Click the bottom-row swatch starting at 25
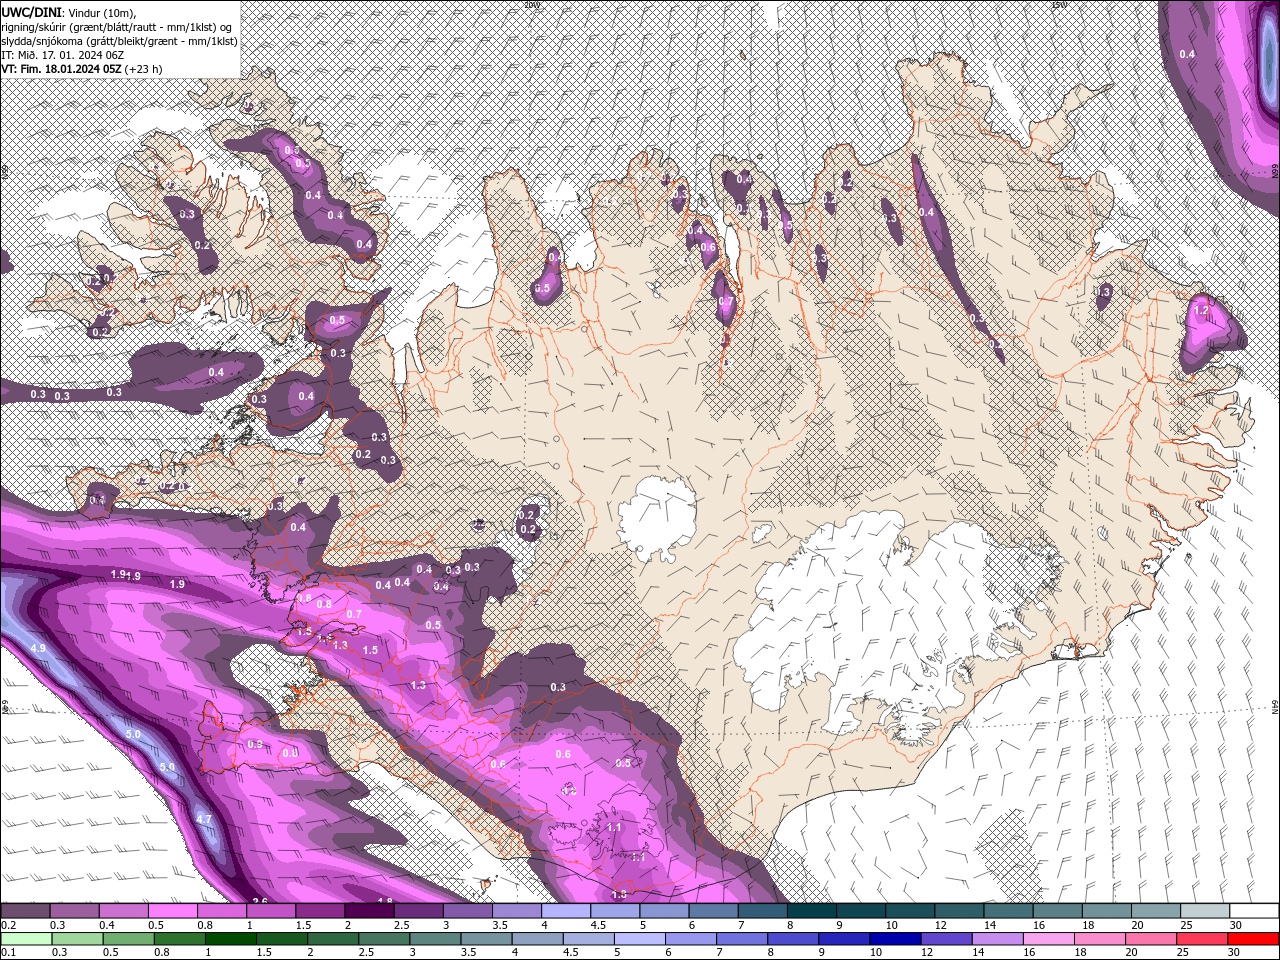Image resolution: width=1280 pixels, height=960 pixels. coord(1200,939)
